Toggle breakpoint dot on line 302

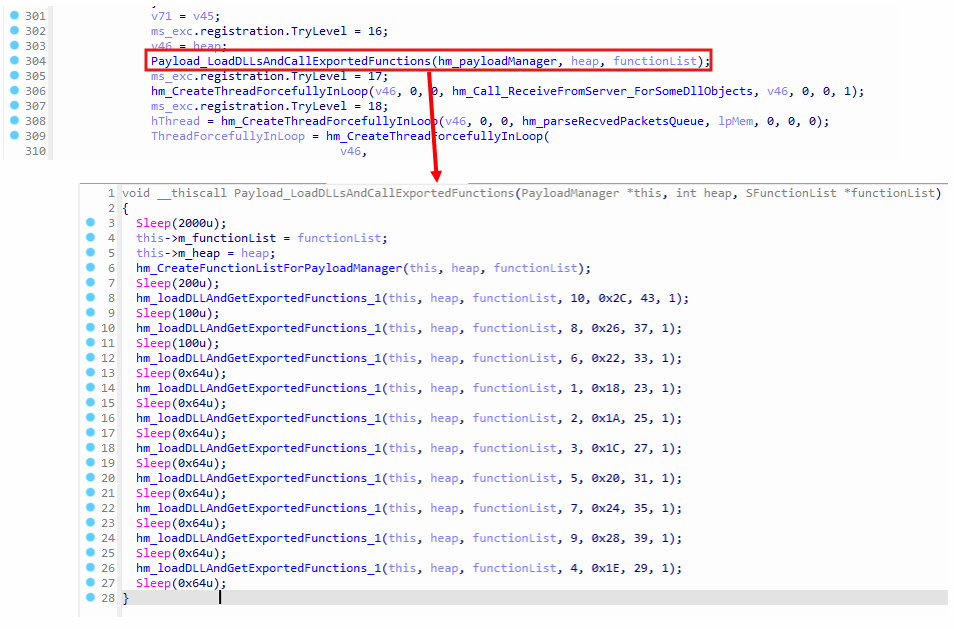(x=15, y=30)
